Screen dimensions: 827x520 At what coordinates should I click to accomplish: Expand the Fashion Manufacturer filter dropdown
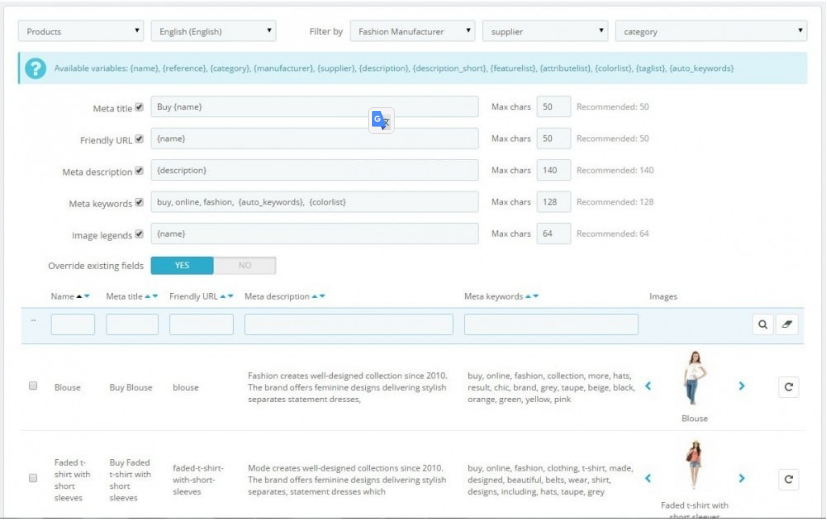tap(412, 32)
